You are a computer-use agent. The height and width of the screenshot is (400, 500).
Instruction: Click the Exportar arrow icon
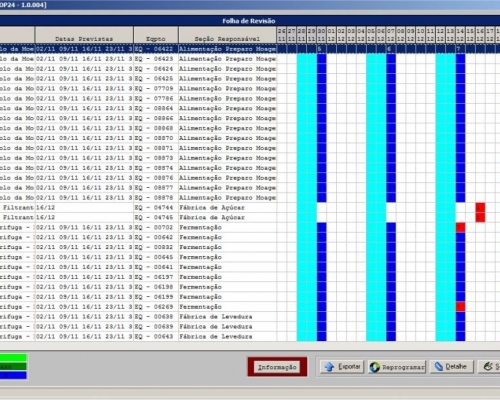pos(329,367)
